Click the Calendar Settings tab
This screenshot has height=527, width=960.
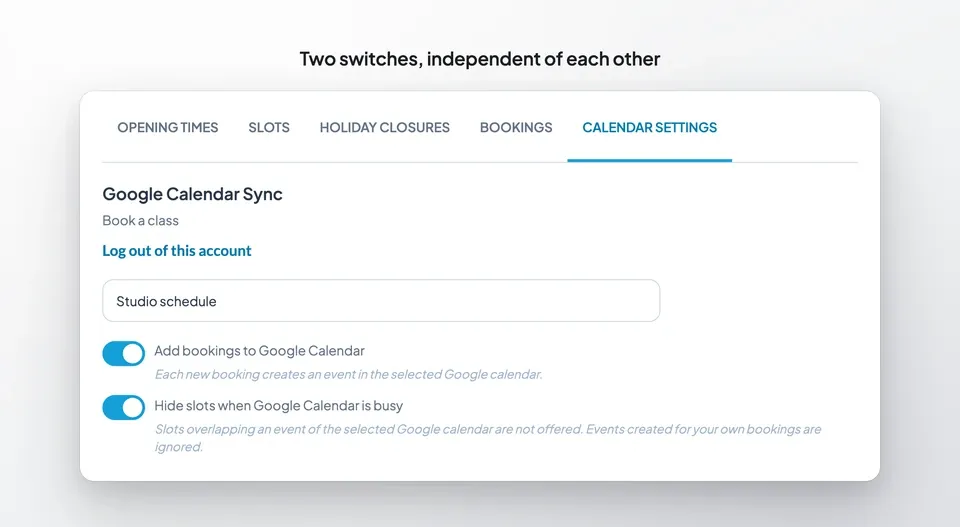pyautogui.click(x=650, y=127)
